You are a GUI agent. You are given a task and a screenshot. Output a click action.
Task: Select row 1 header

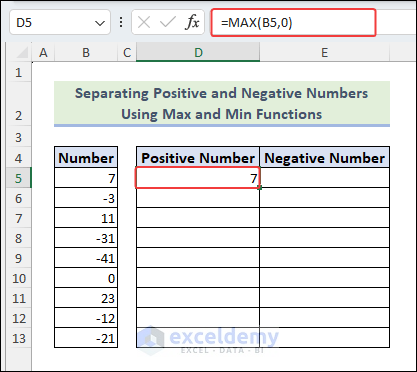[19, 72]
